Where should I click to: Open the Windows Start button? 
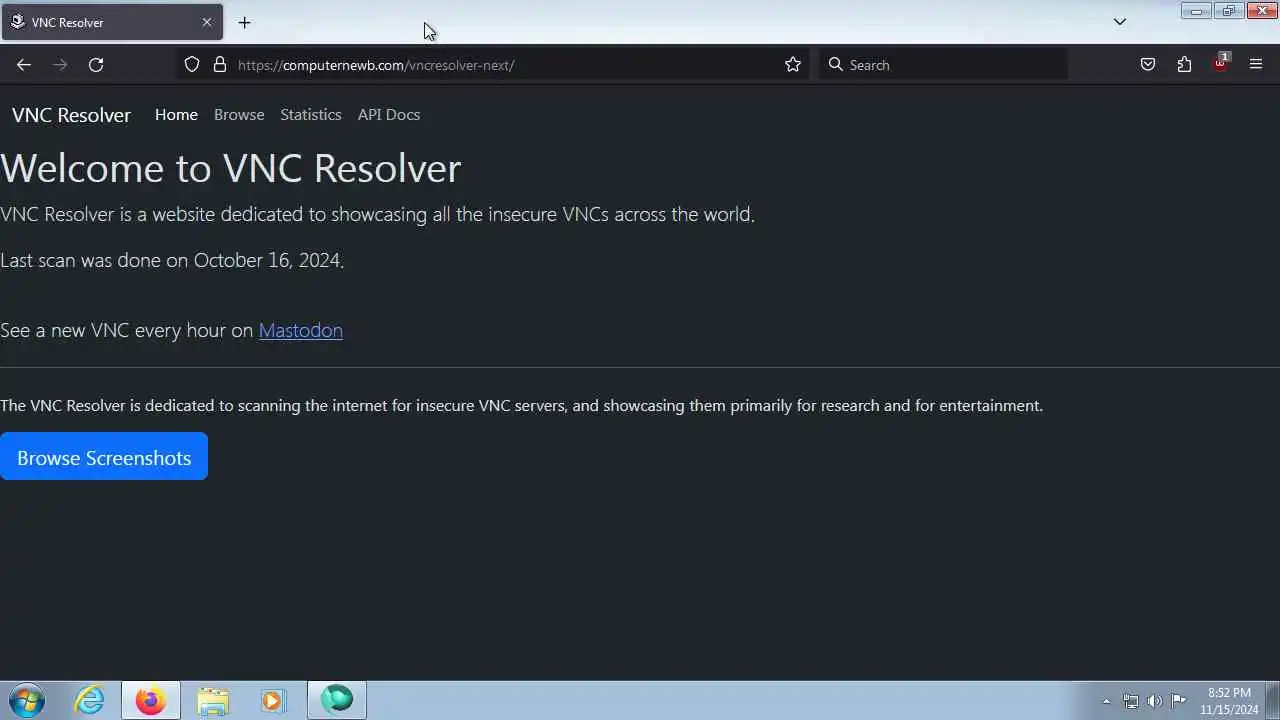[27, 700]
